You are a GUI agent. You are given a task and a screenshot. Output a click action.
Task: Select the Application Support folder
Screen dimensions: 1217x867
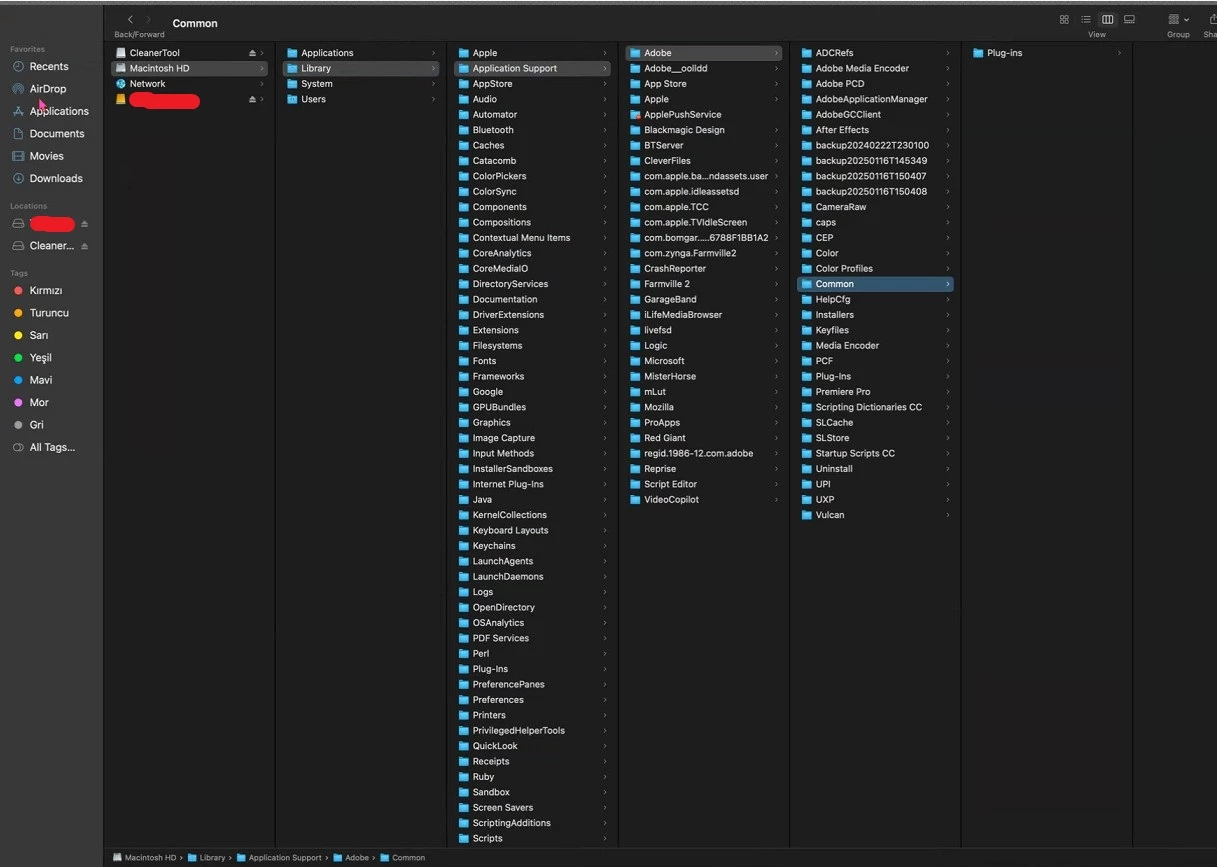tap(532, 68)
